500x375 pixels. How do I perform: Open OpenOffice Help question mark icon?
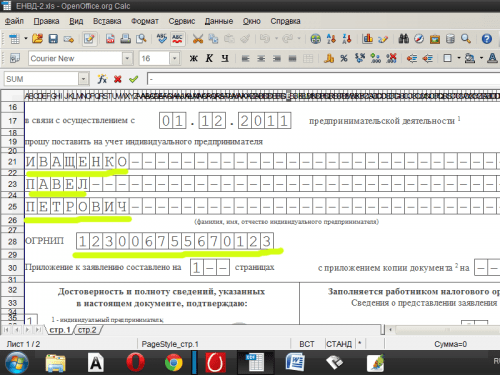(487, 39)
